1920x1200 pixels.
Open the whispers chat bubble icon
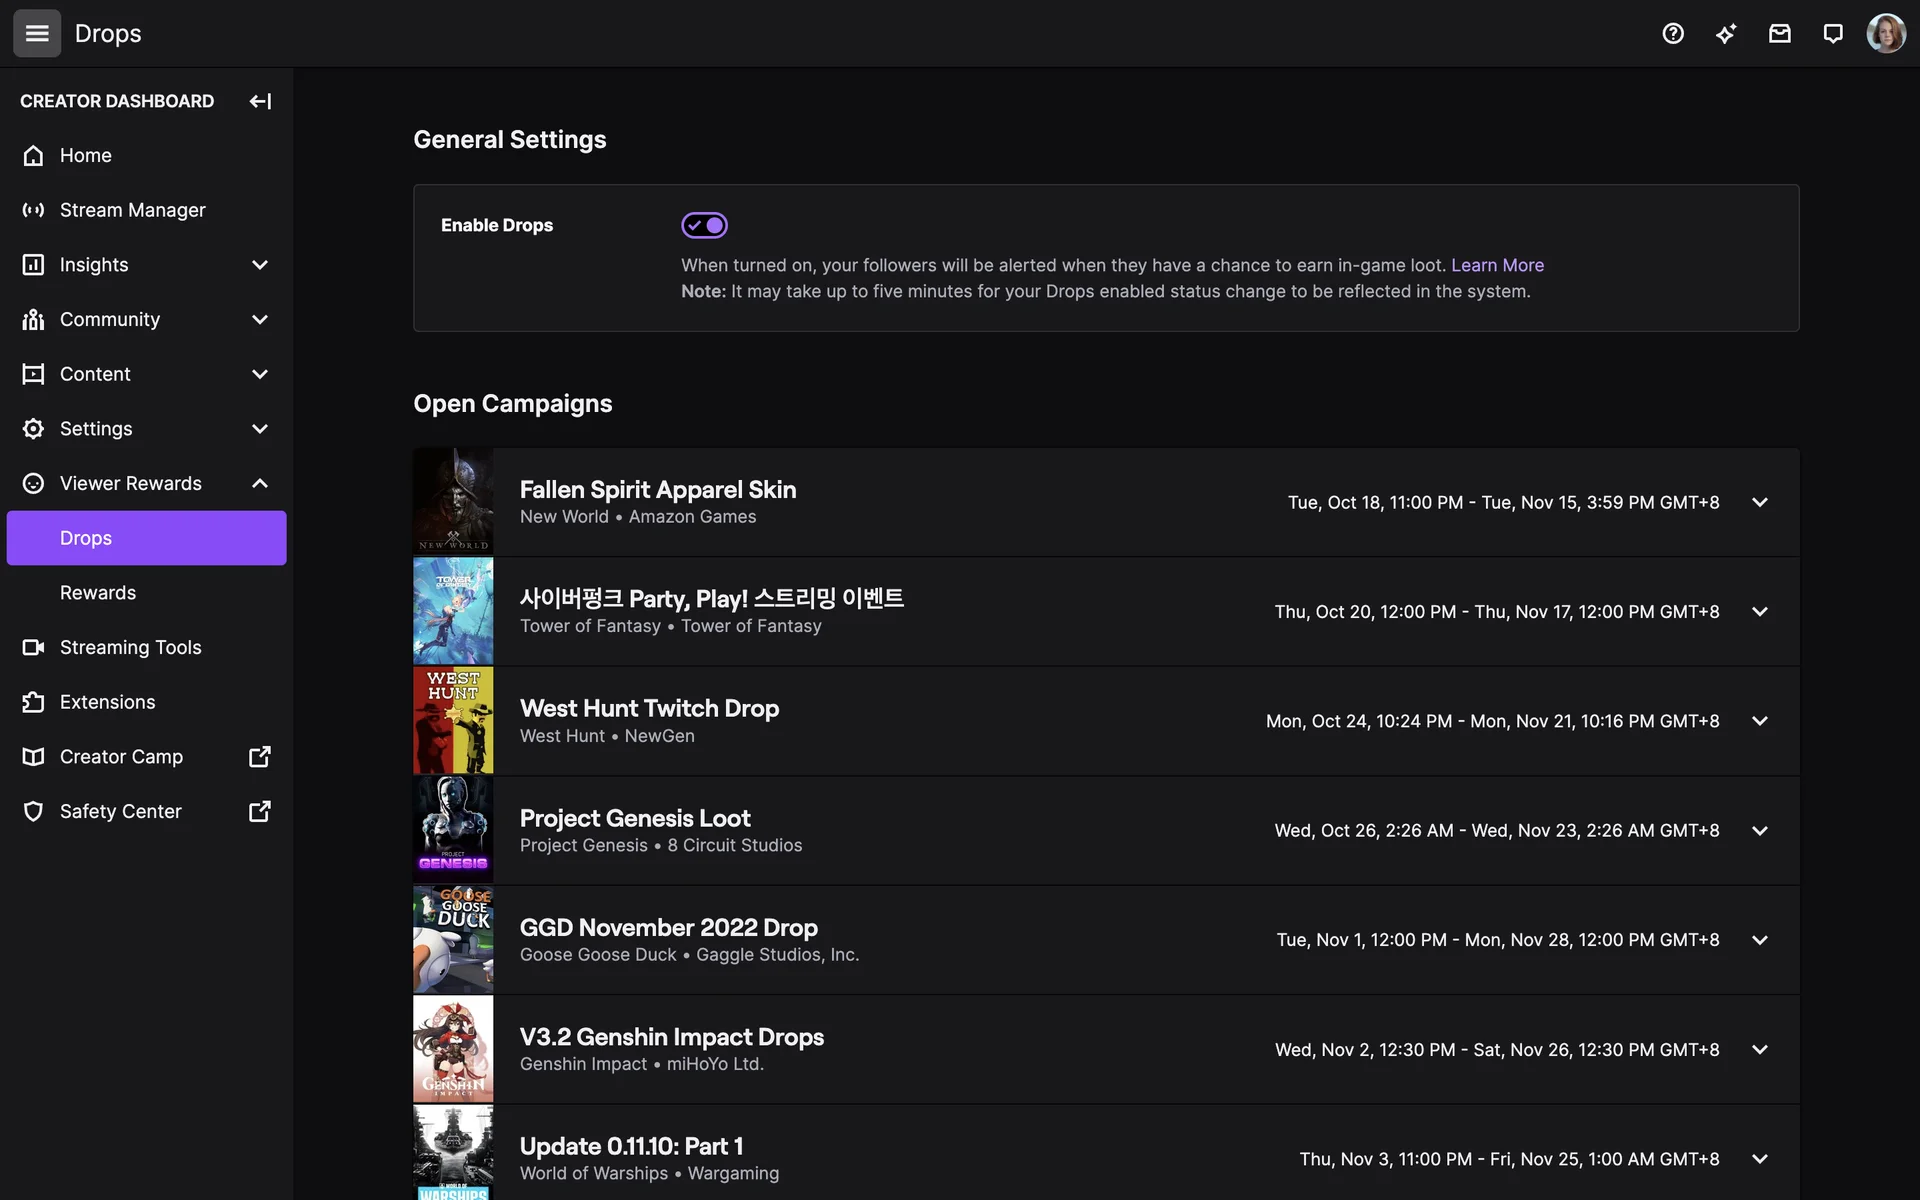point(1832,33)
